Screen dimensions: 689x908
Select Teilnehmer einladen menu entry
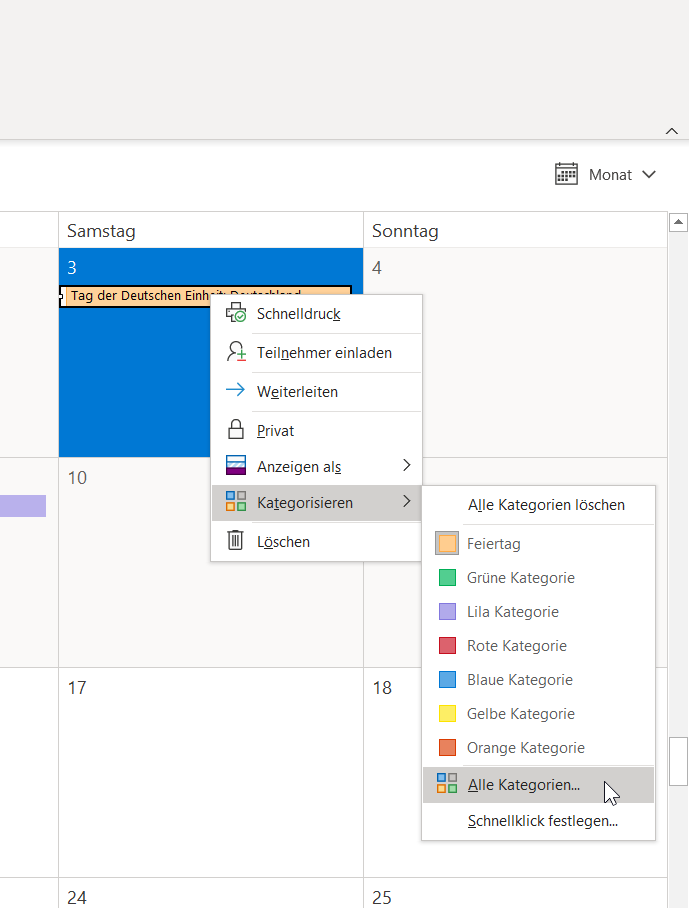click(x=317, y=353)
